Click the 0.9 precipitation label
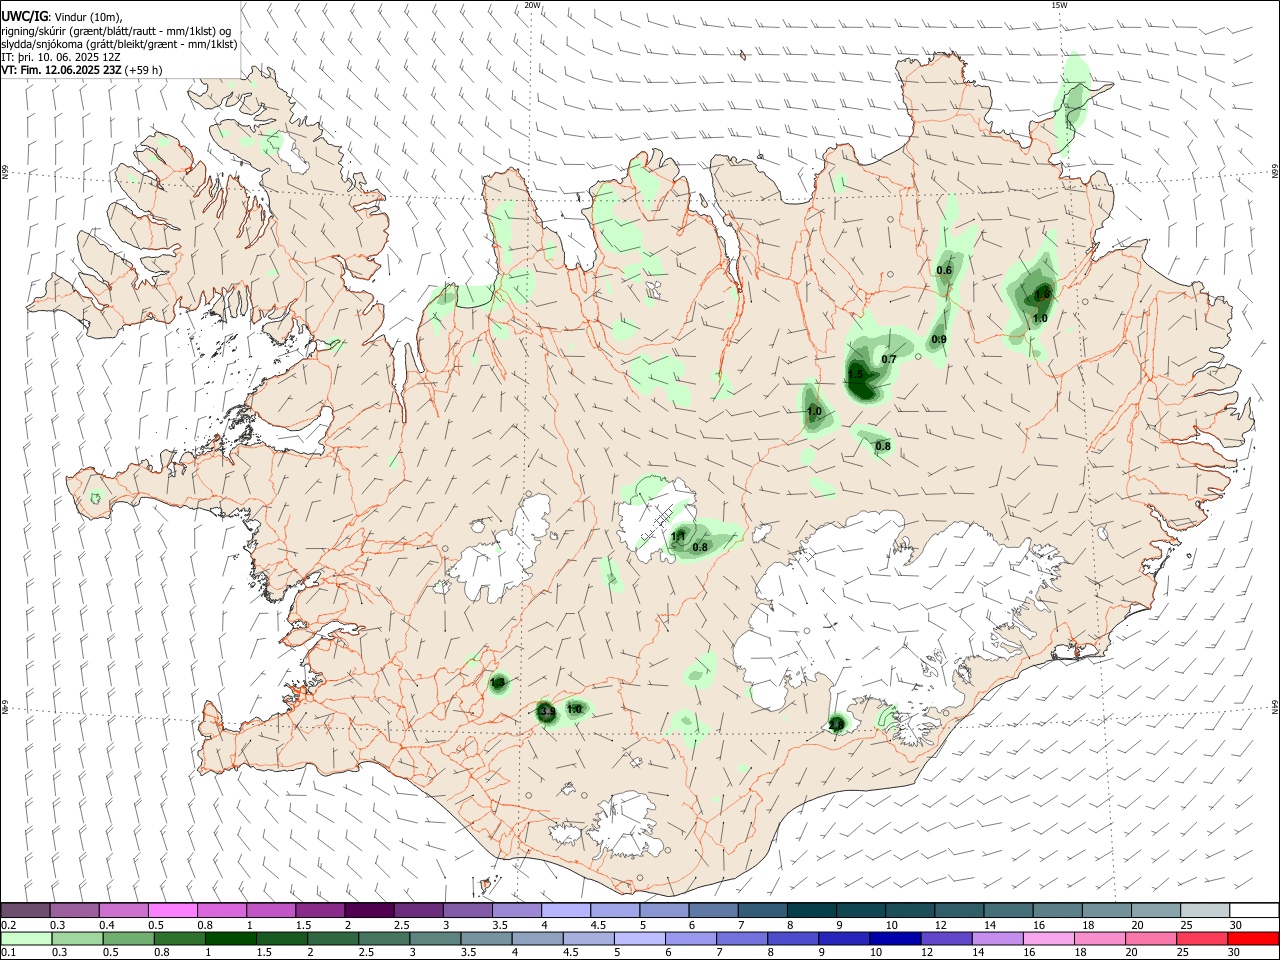1280x960 pixels. tap(939, 340)
